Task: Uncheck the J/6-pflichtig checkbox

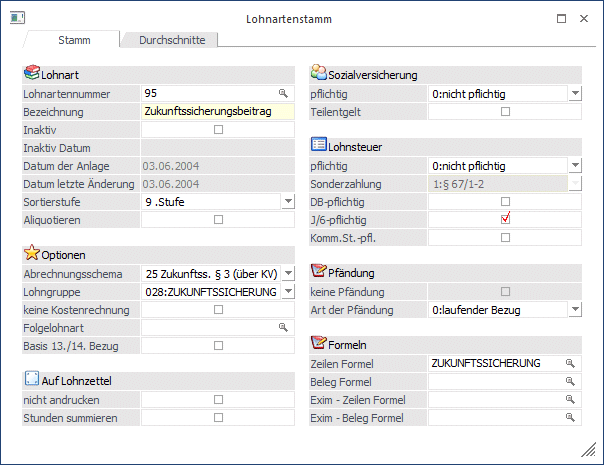Action: pyautogui.click(x=505, y=219)
